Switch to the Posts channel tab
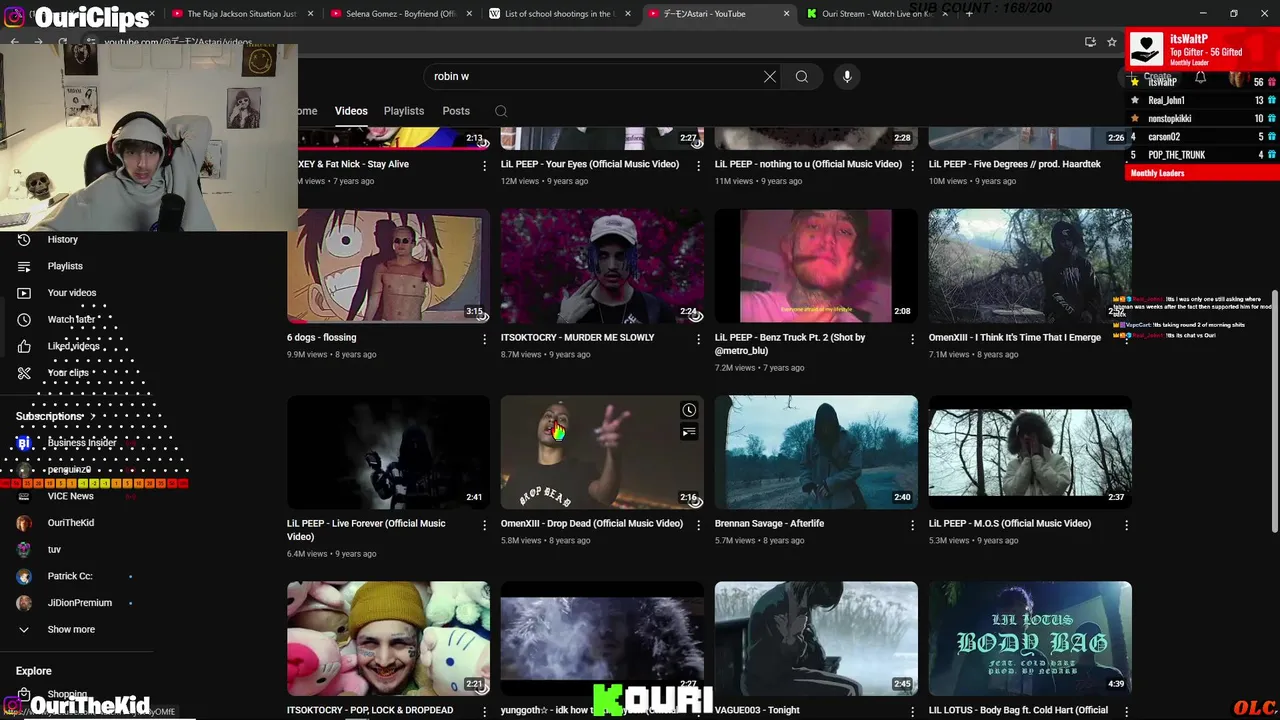Image resolution: width=1280 pixels, height=720 pixels. tap(456, 111)
